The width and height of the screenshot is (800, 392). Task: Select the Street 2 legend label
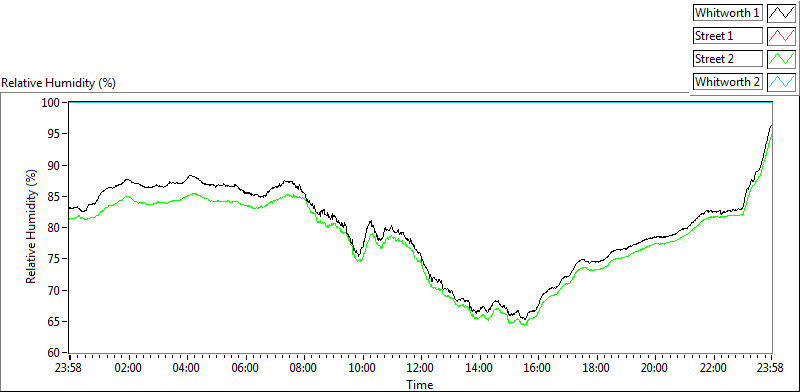pyautogui.click(x=728, y=59)
